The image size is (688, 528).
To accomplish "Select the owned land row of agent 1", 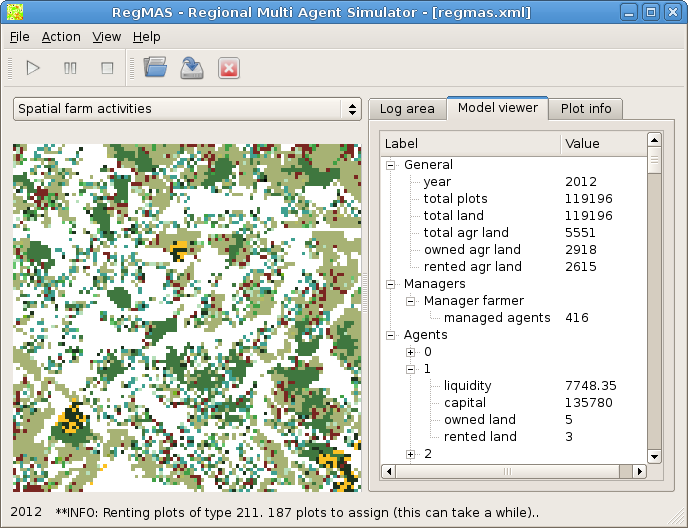I will click(513, 420).
